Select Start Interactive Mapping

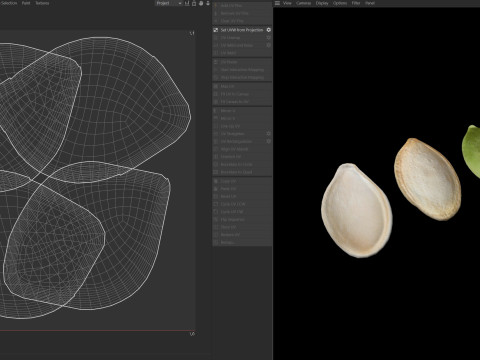(x=242, y=70)
